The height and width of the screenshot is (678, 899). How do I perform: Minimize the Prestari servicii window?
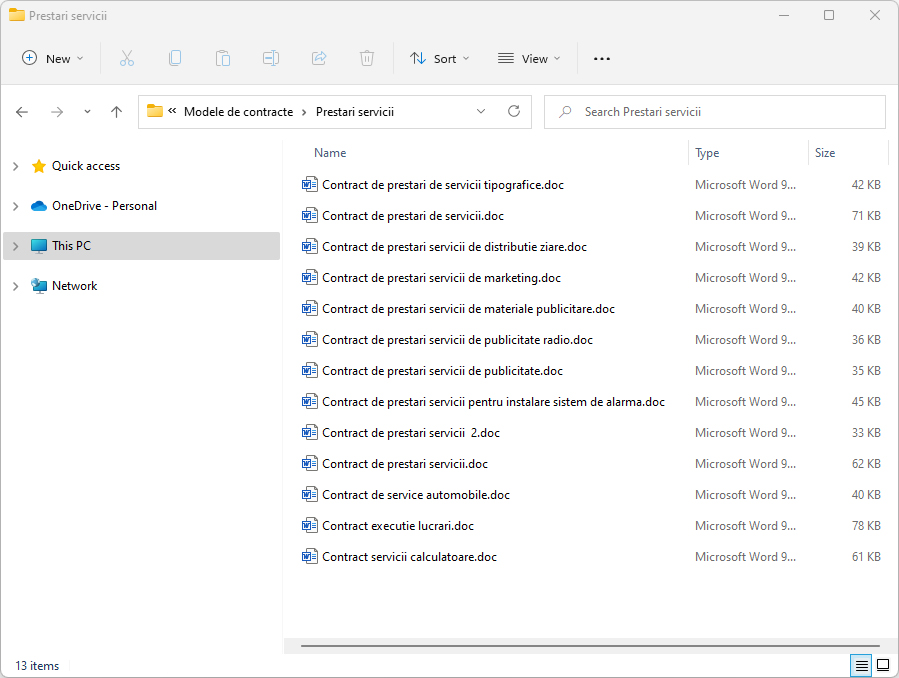(x=784, y=15)
